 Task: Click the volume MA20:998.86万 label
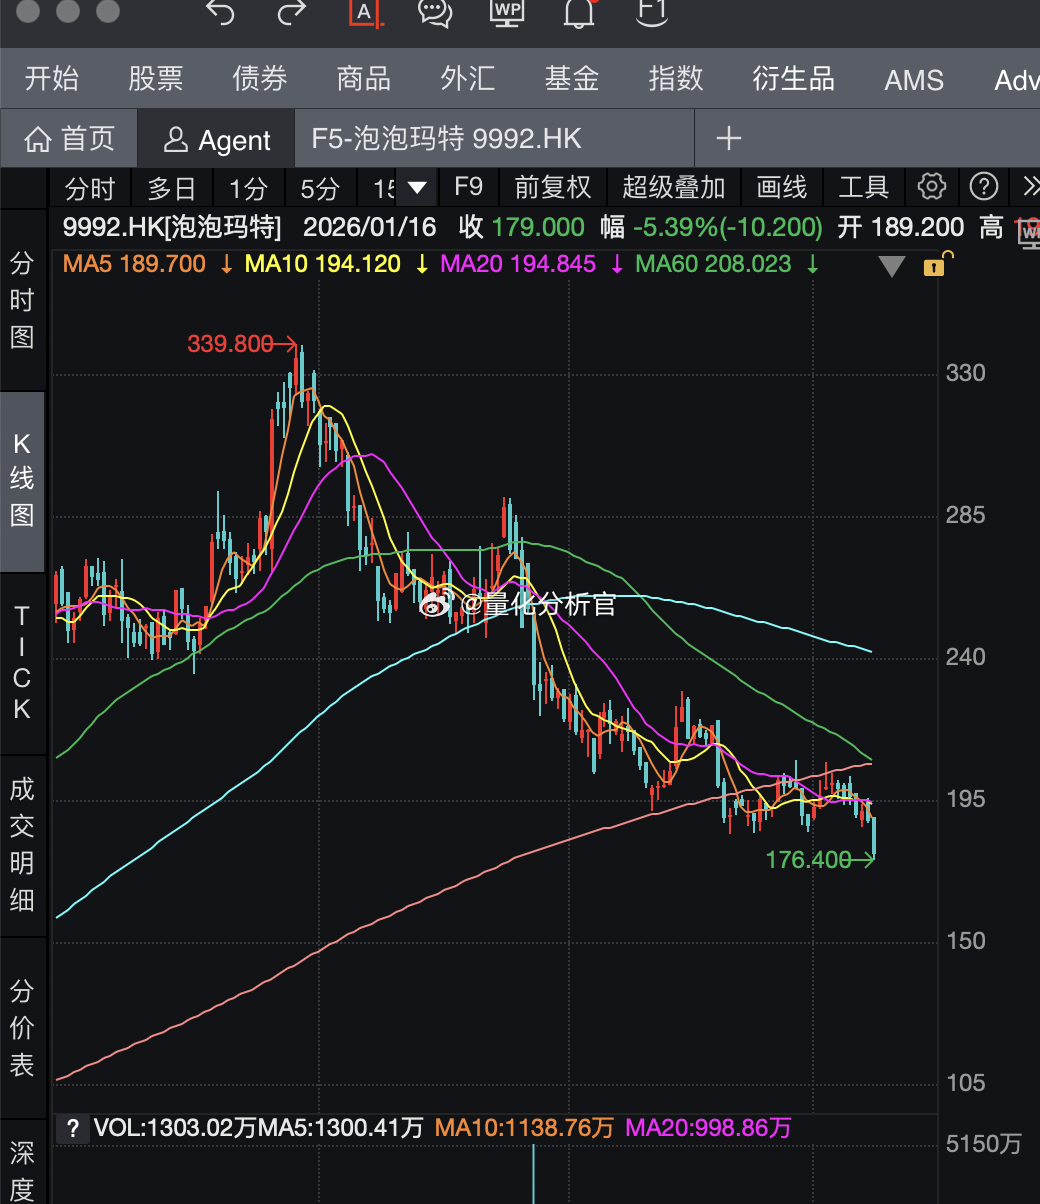[x=708, y=1129]
